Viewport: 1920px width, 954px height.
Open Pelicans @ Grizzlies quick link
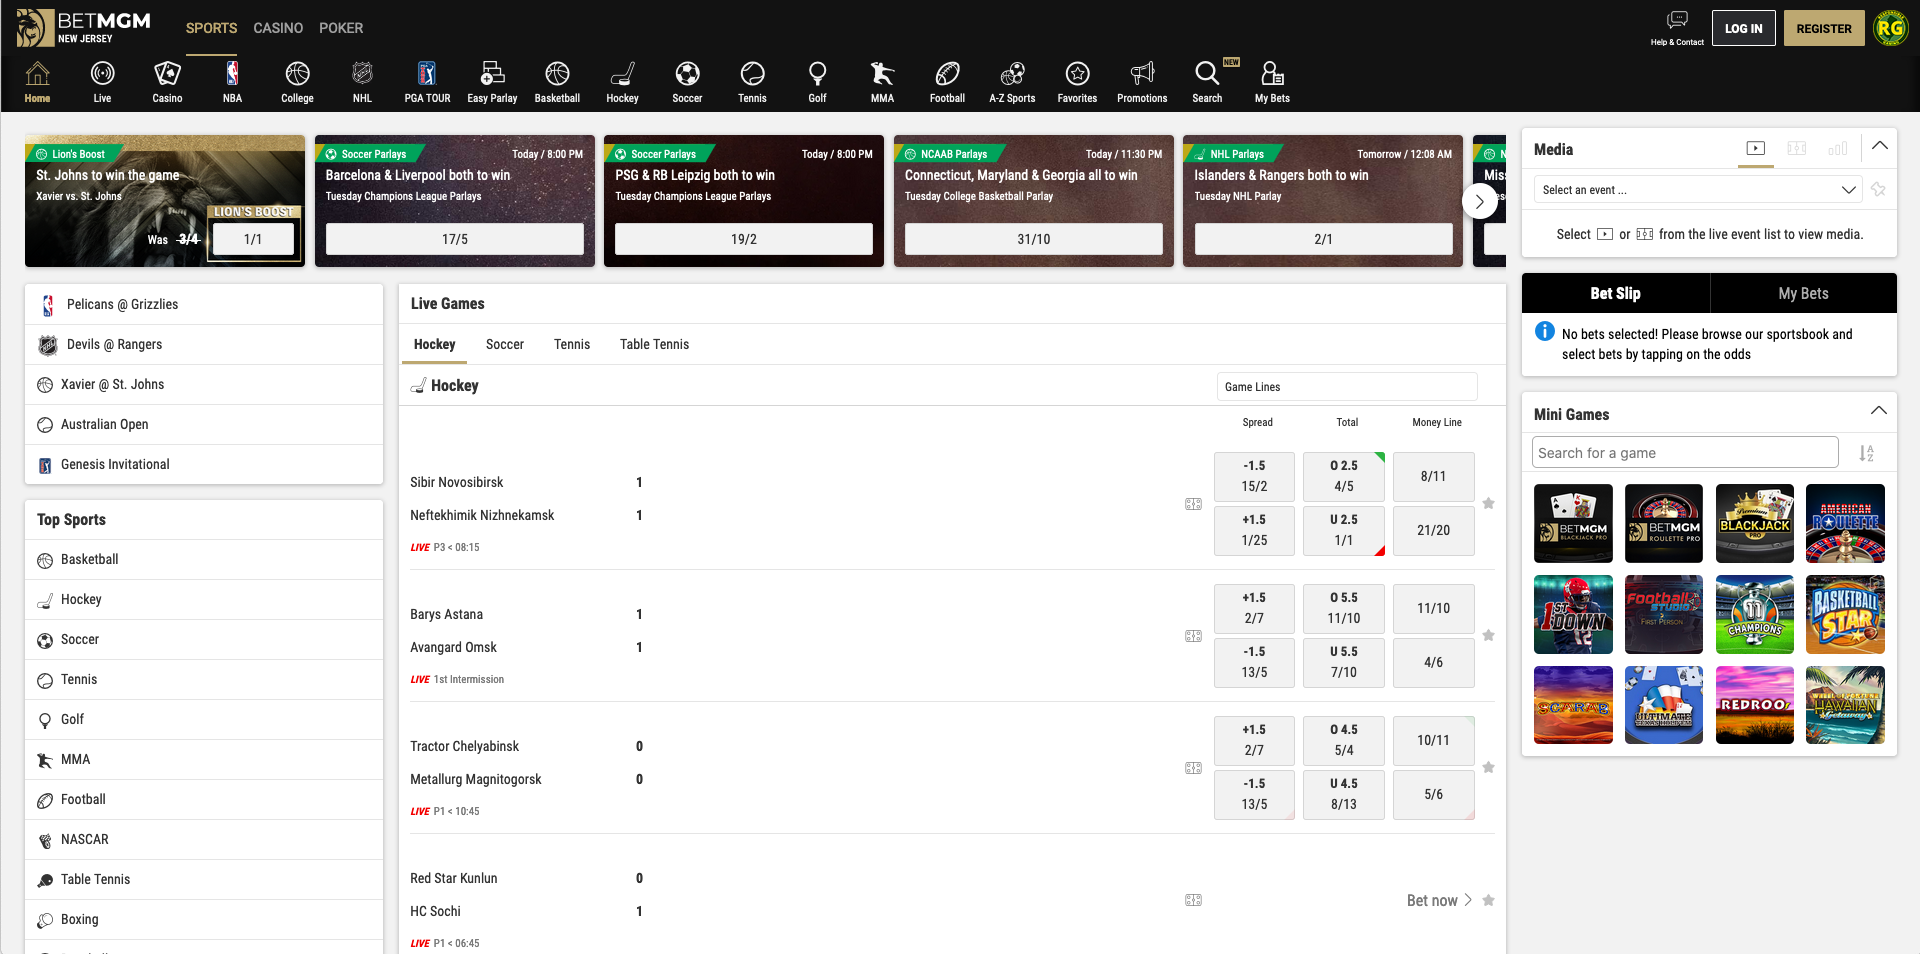point(204,304)
